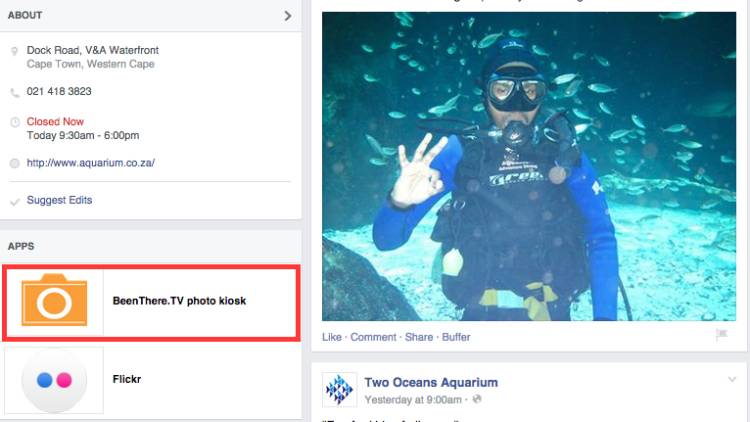Screen dimensions: 750x422
Task: Click the location pin icon
Action: (x=14, y=51)
